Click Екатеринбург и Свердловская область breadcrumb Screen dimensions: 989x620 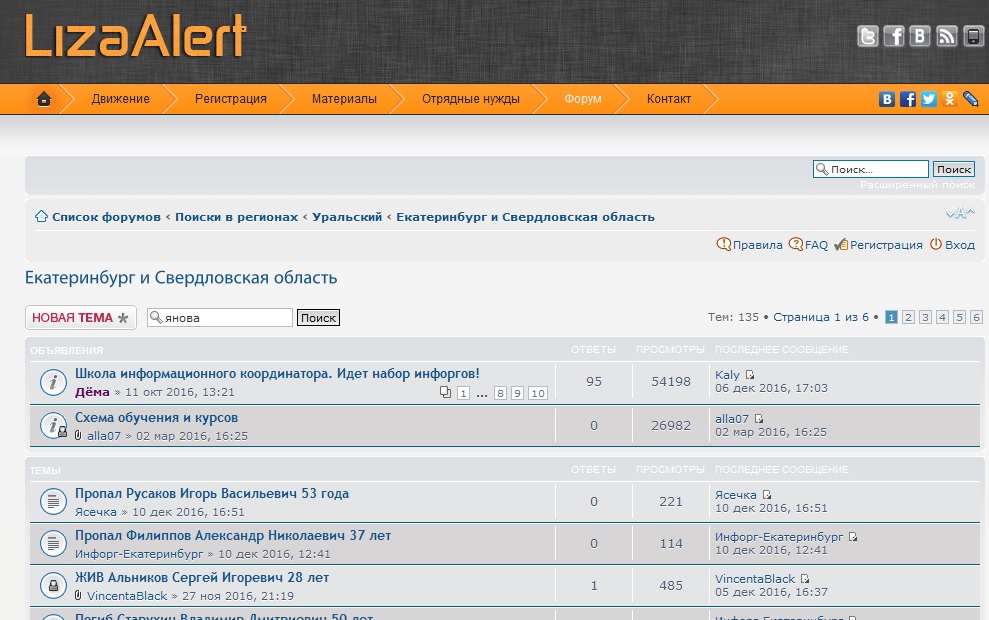pyautogui.click(x=525, y=217)
